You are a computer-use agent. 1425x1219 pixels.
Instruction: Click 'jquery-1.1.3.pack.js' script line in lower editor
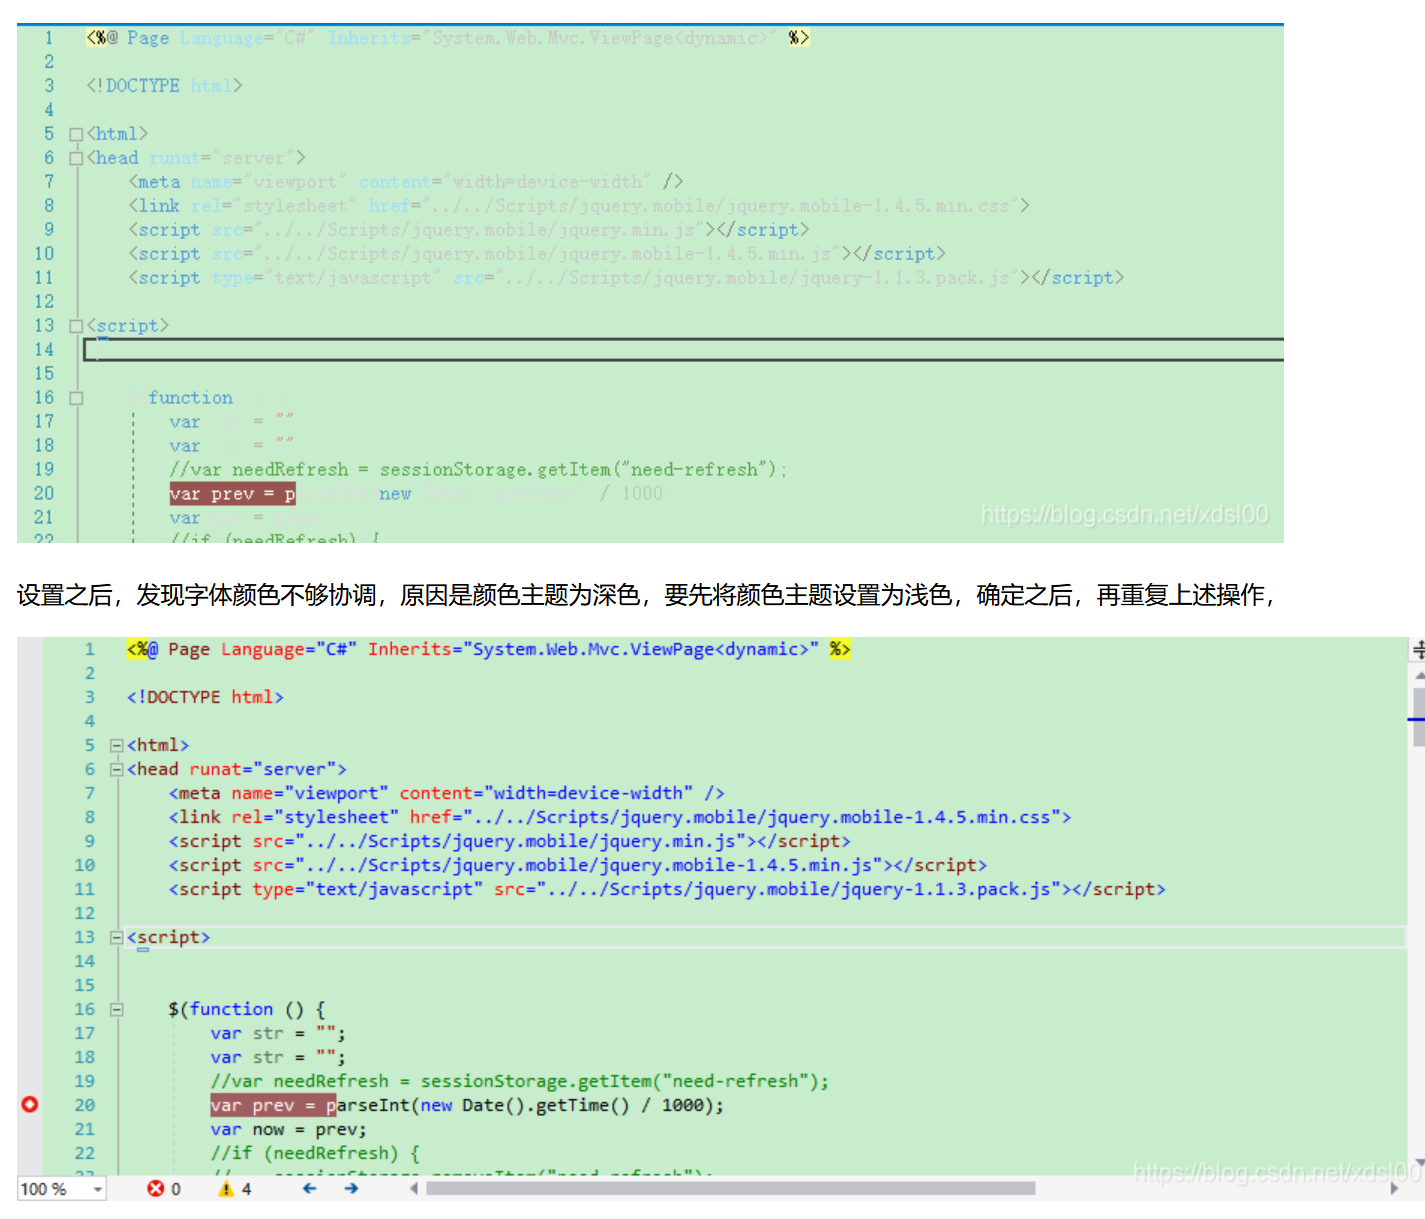coord(667,889)
